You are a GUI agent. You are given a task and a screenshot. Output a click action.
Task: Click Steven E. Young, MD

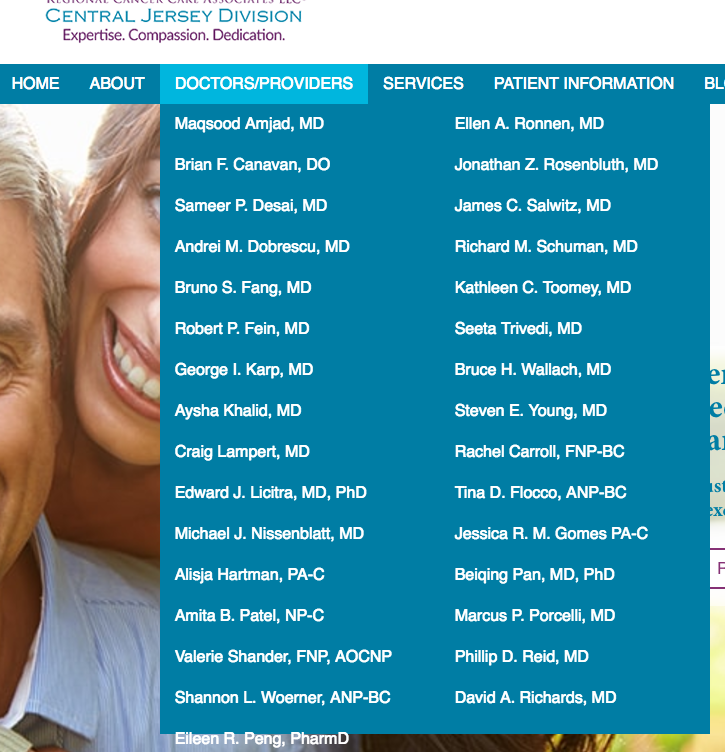tap(531, 411)
